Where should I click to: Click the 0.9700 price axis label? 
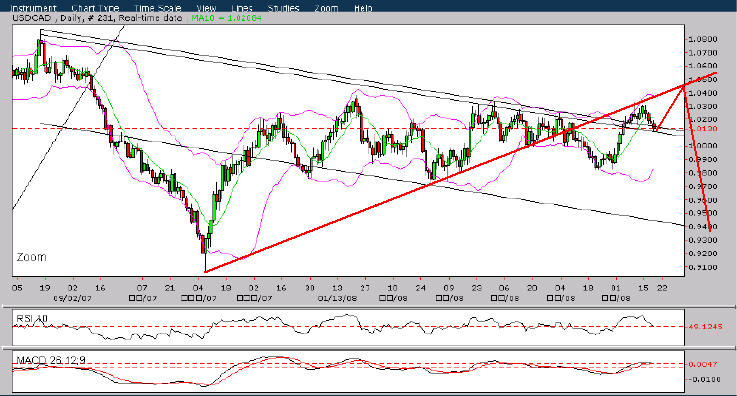[703, 187]
